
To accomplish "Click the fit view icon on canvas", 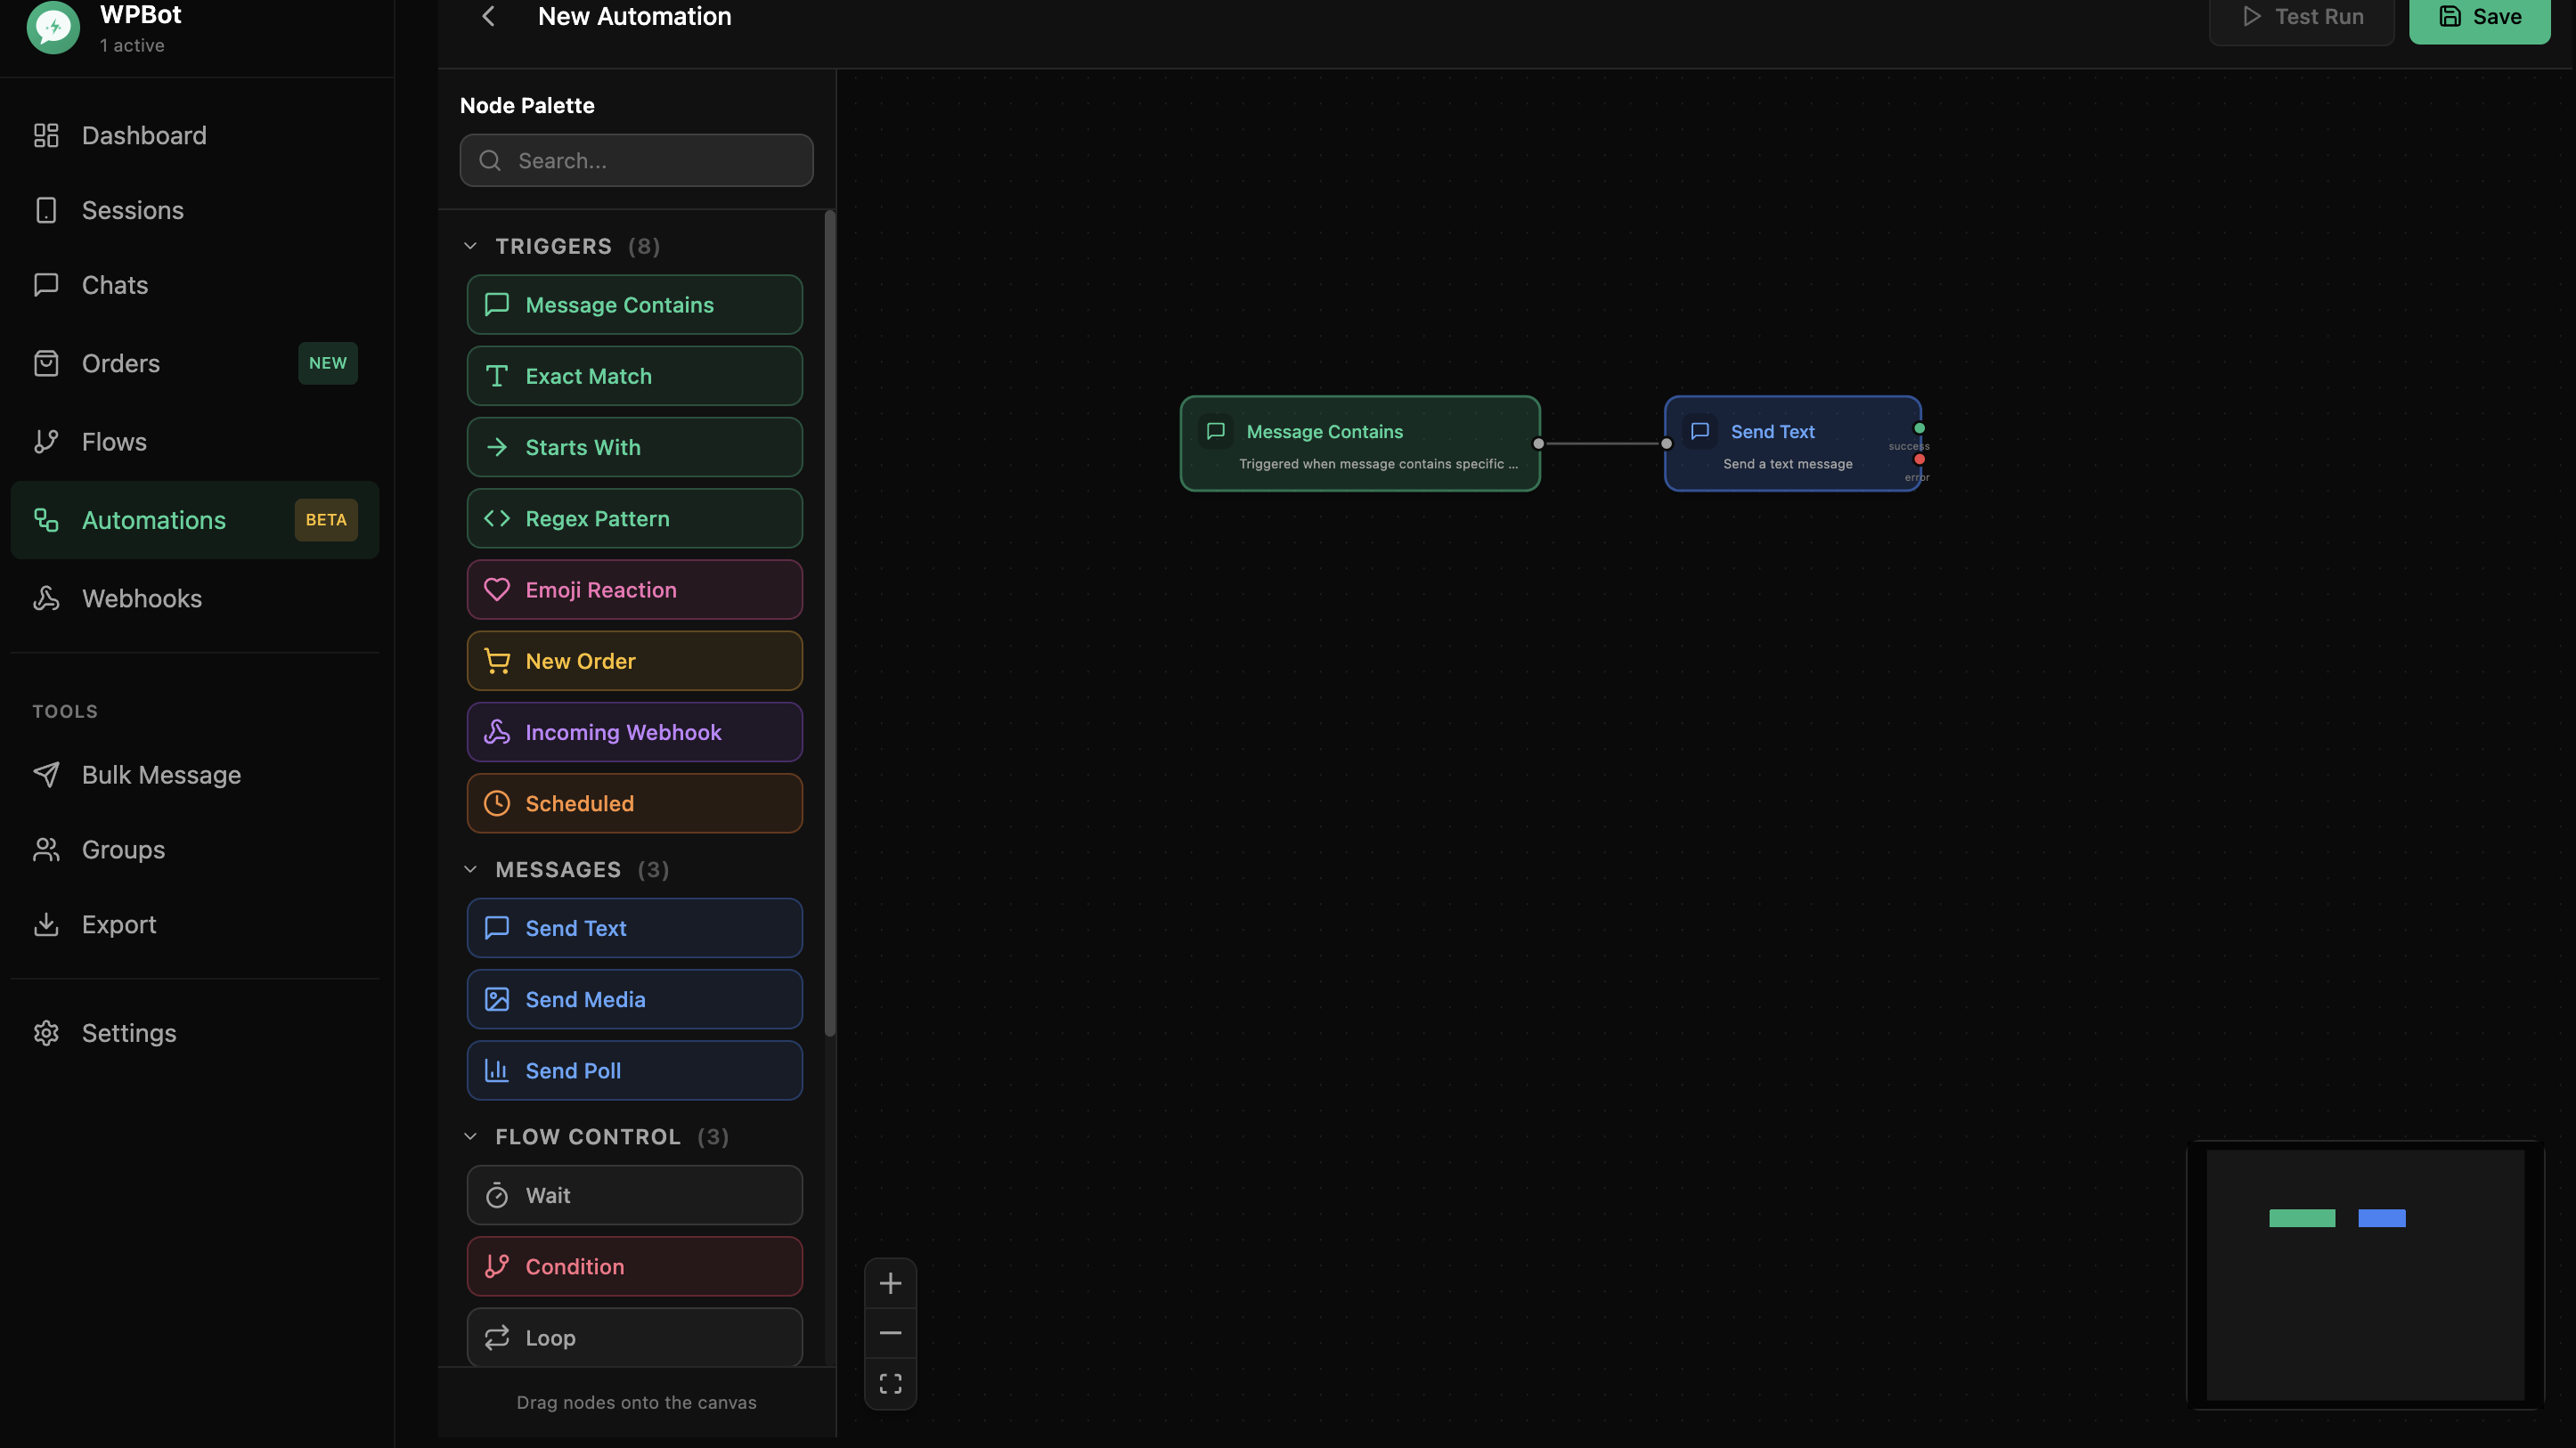I will (x=890, y=1384).
